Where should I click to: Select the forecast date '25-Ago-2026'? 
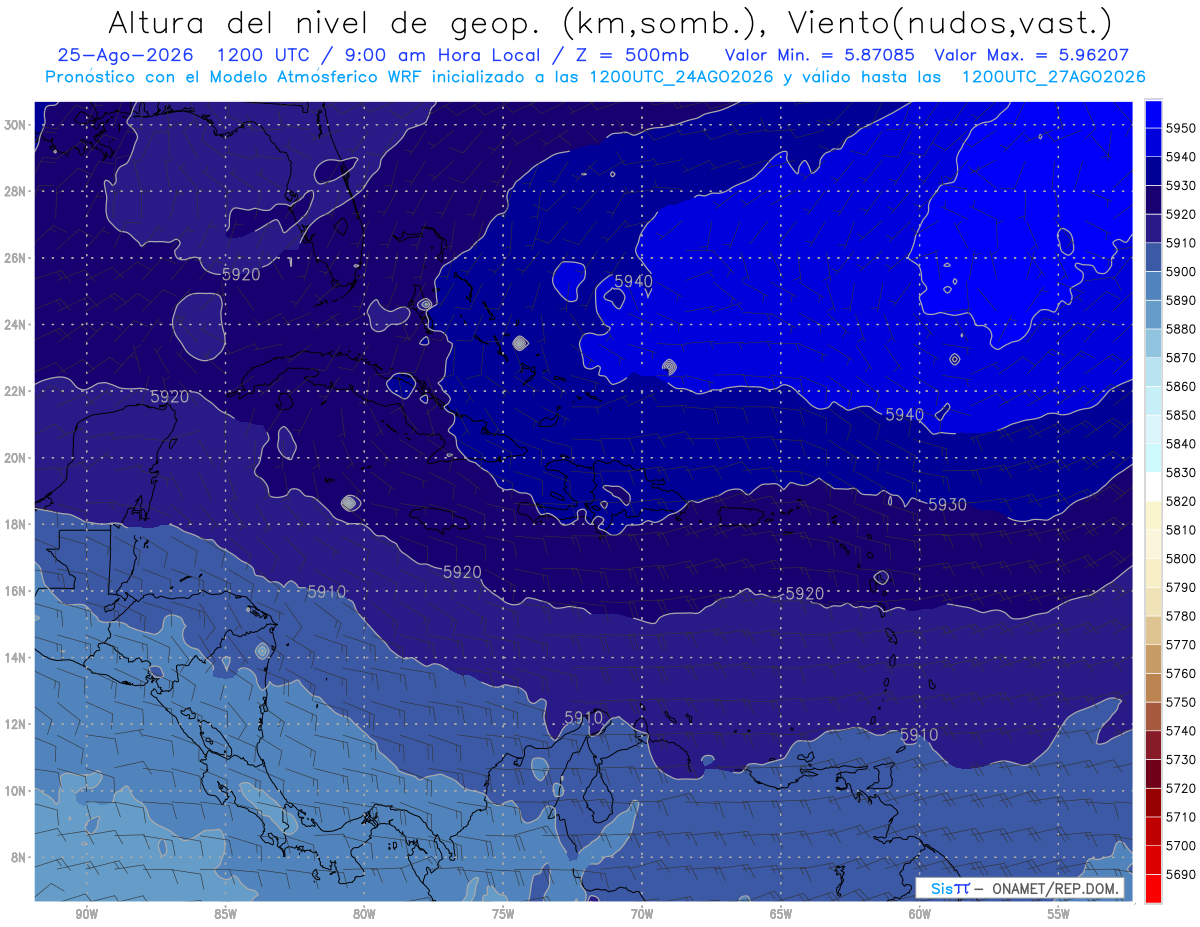(128, 55)
